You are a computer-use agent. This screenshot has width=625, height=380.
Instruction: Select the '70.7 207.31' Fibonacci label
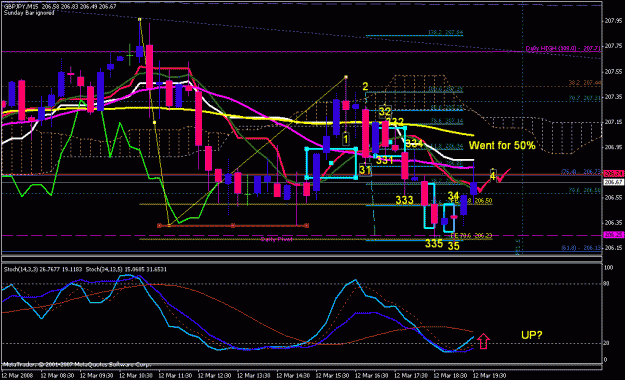pyautogui.click(x=585, y=98)
